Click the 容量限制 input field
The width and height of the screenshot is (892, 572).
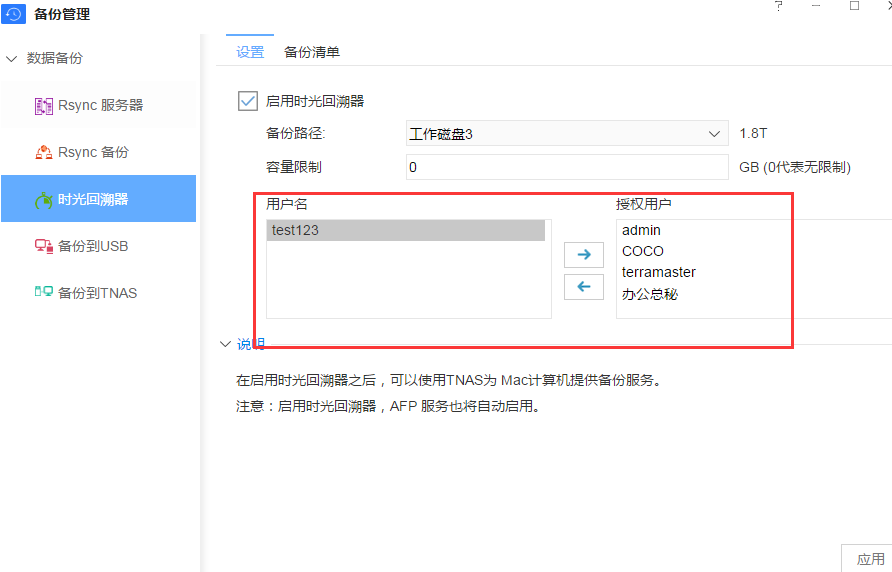pyautogui.click(x=567, y=167)
